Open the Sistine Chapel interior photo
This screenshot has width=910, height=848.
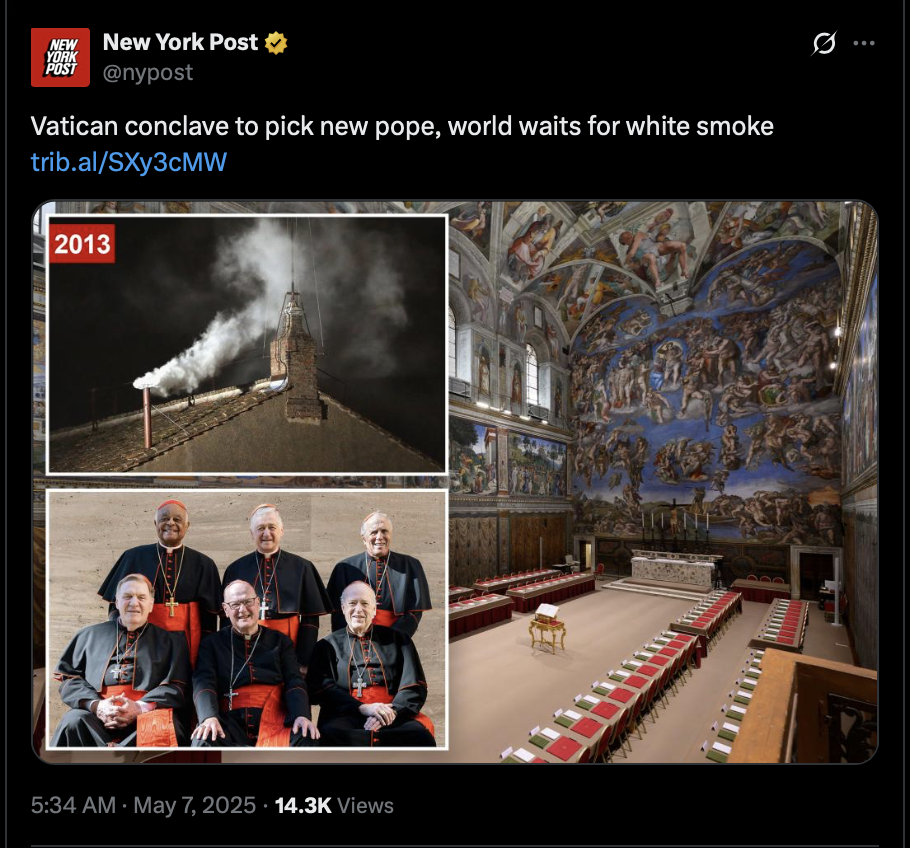[x=662, y=482]
